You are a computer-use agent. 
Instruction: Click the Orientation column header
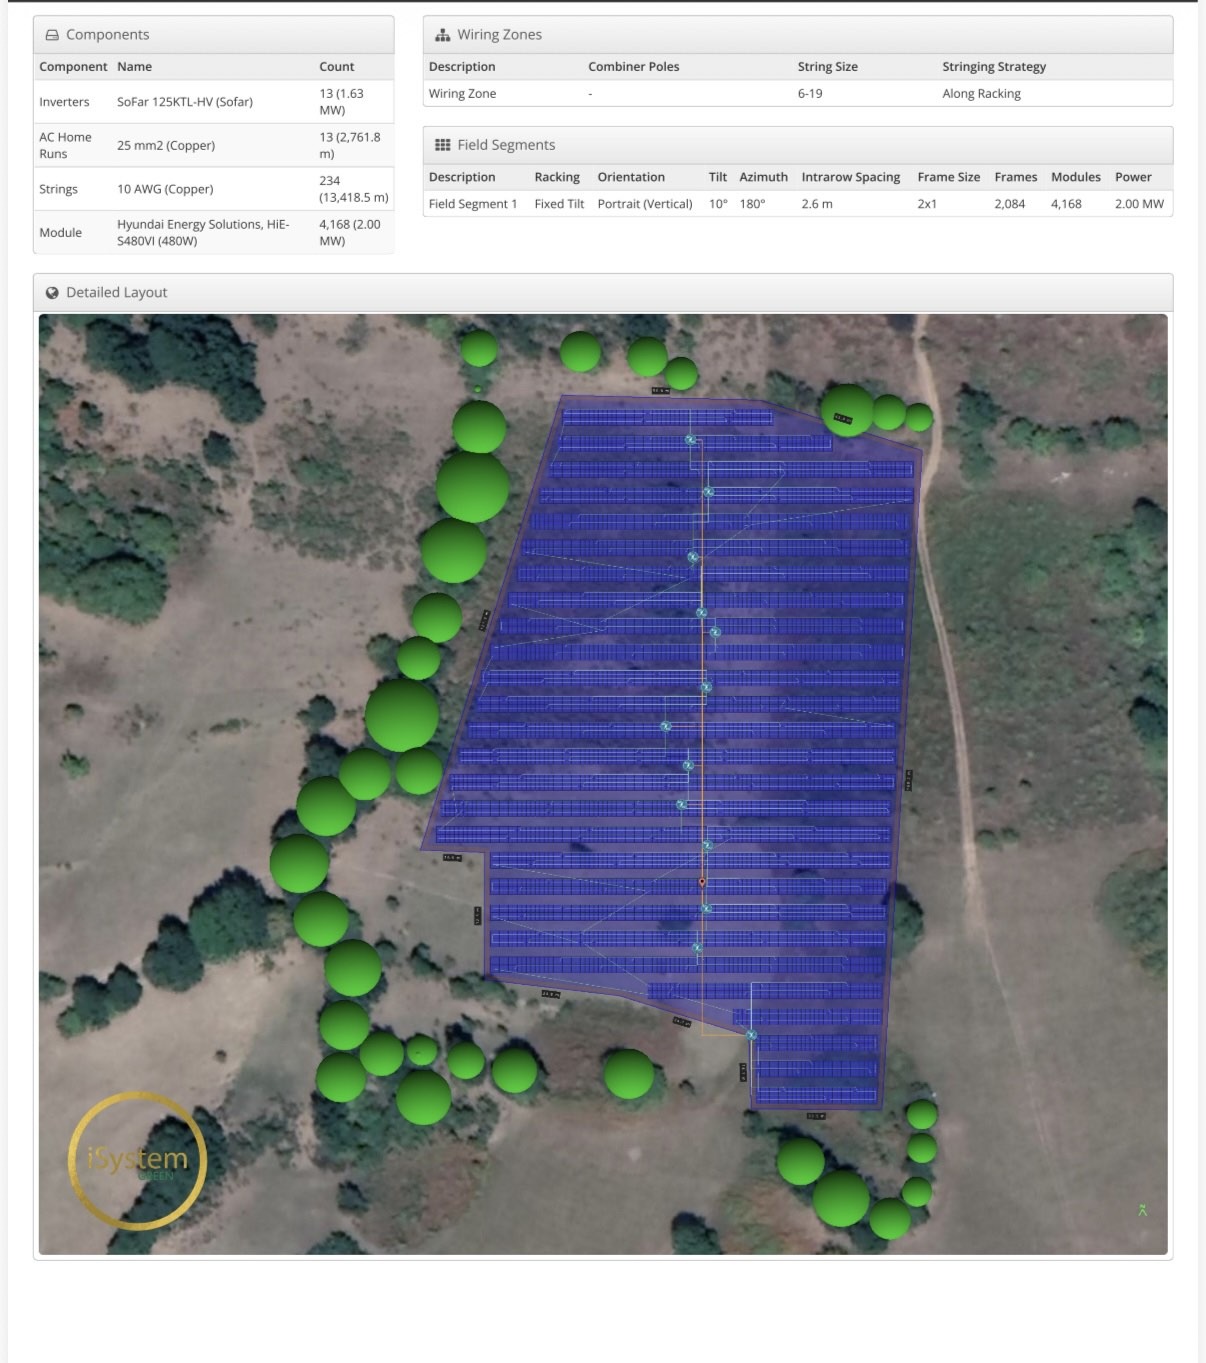point(631,177)
